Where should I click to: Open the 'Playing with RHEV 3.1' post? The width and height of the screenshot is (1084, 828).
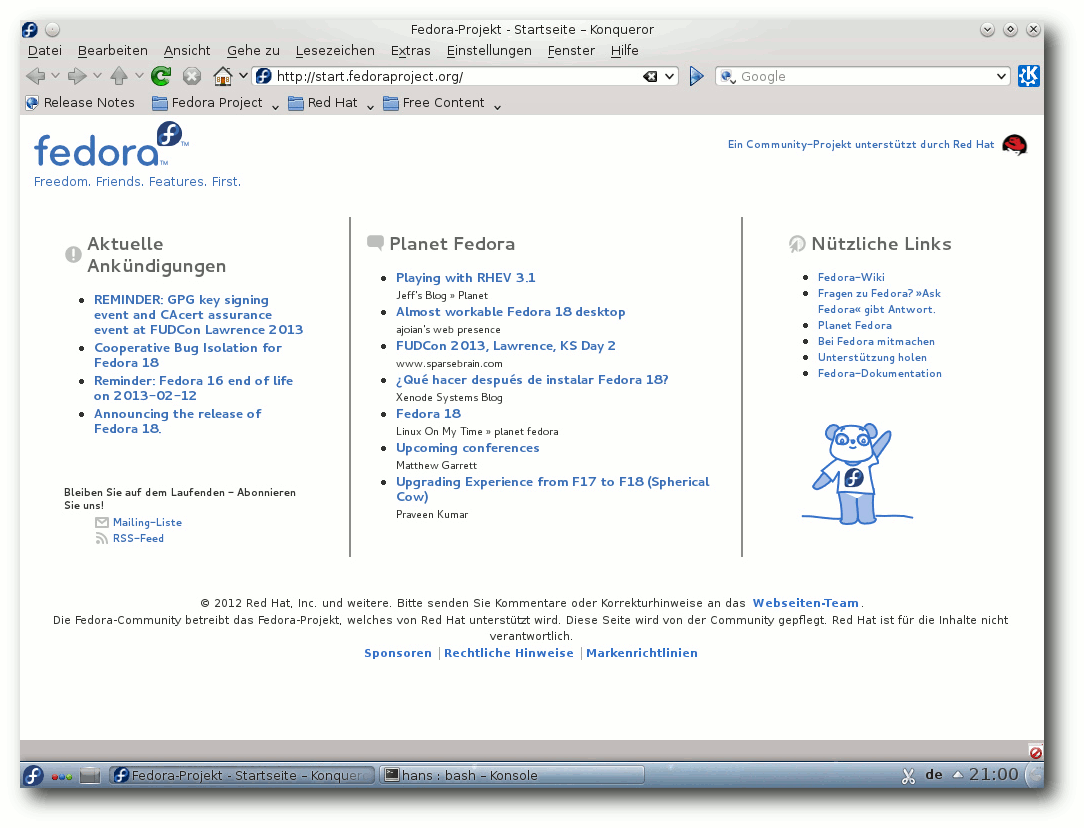click(465, 278)
